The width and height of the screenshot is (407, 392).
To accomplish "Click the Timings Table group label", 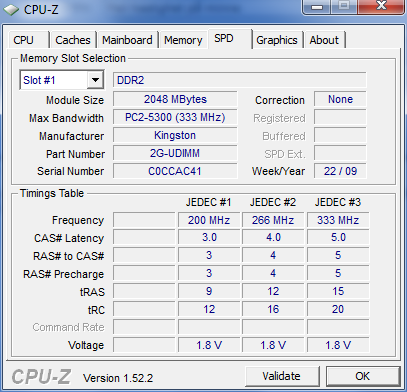I will [52, 193].
